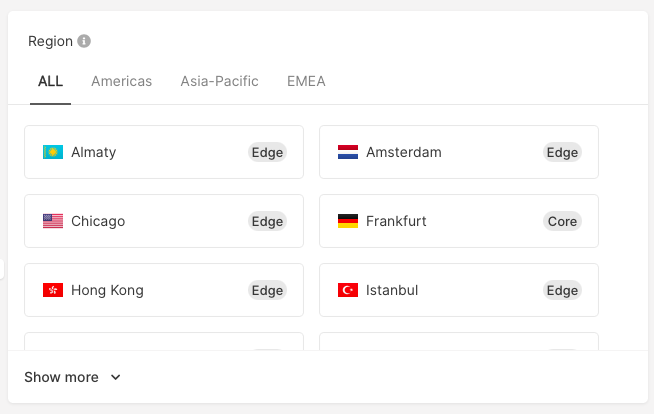Viewport: 654px width, 414px height.
Task: Click the Region info icon
Action: (84, 41)
